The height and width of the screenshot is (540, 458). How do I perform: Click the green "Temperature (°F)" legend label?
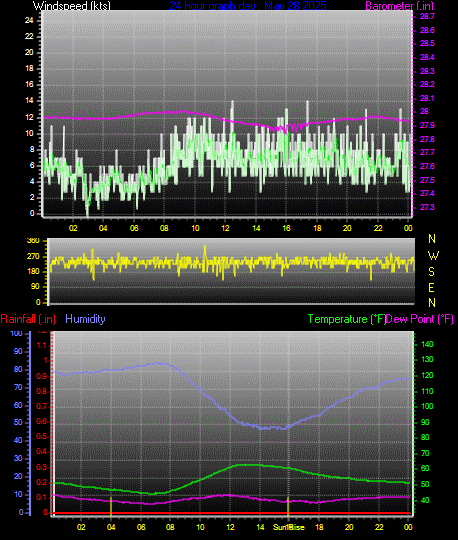click(x=347, y=319)
